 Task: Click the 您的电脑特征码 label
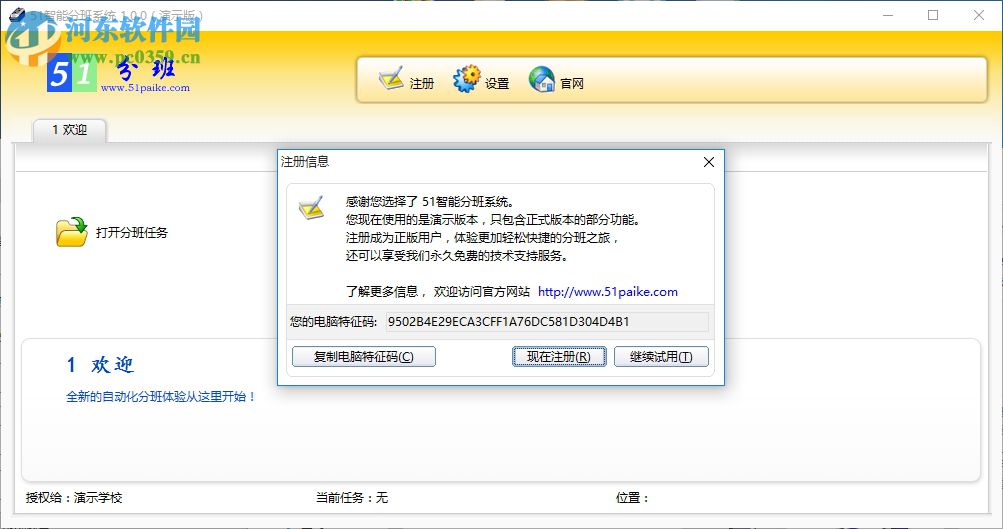(x=333, y=322)
